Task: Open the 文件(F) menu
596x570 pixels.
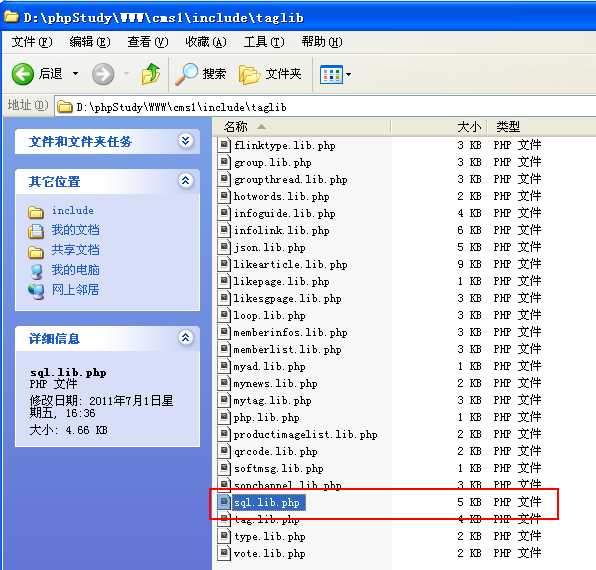Action: (x=32, y=42)
